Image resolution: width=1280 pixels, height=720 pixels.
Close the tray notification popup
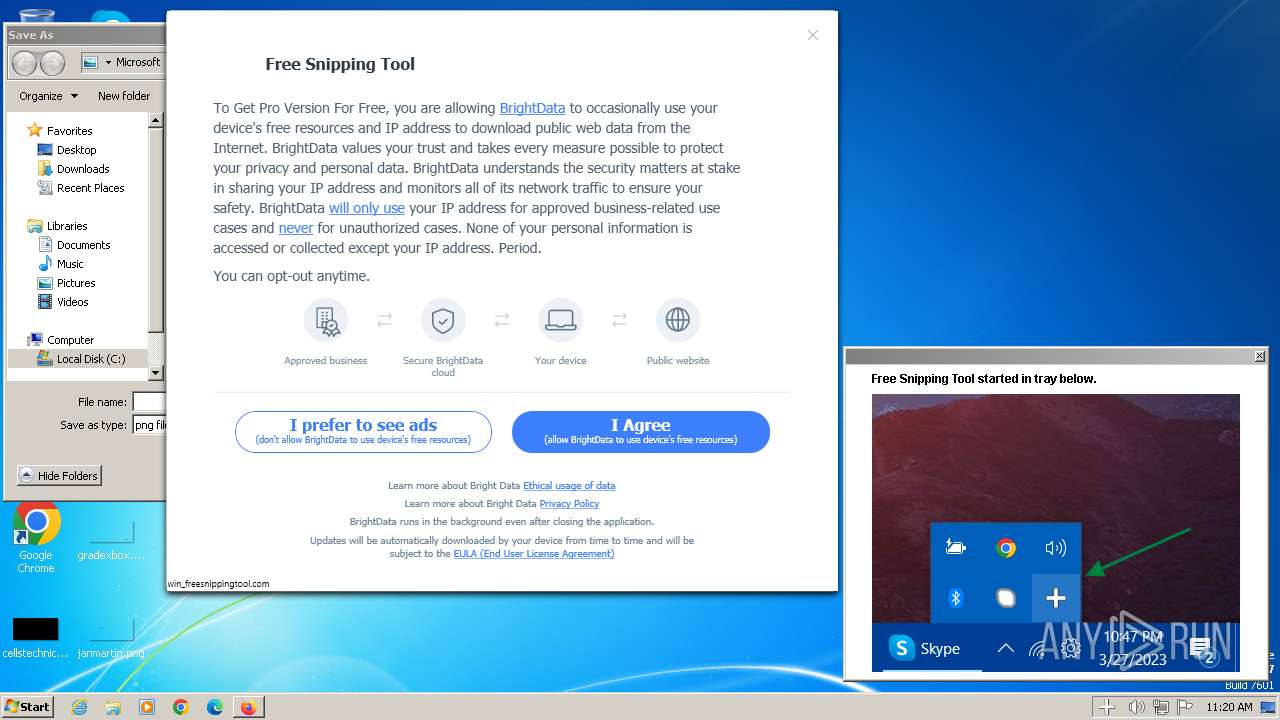point(1260,356)
